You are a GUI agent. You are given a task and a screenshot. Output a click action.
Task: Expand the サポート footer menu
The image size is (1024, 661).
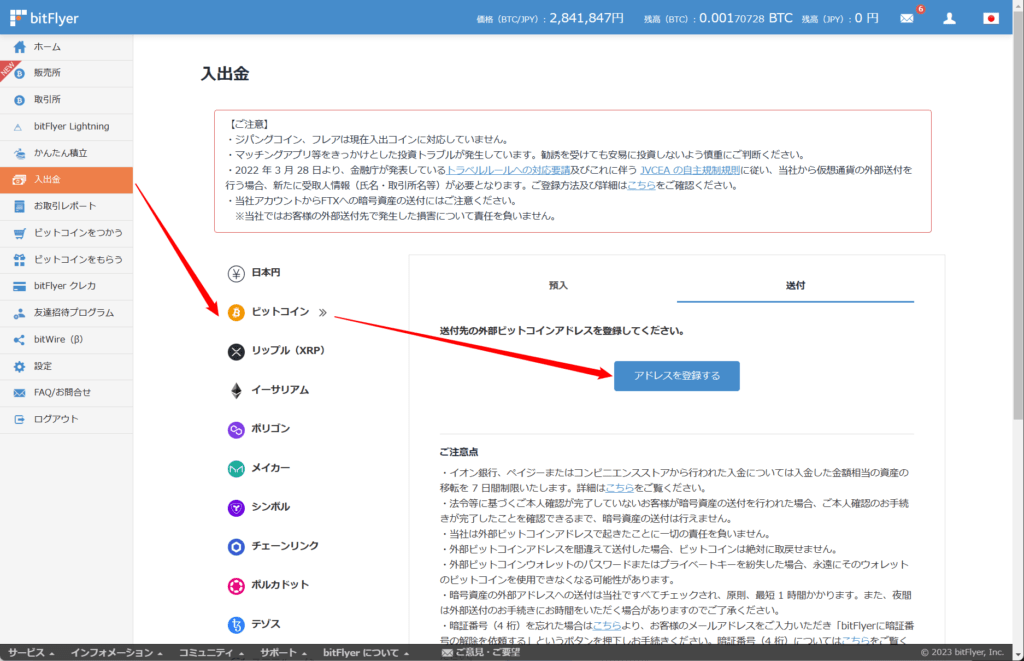click(283, 653)
